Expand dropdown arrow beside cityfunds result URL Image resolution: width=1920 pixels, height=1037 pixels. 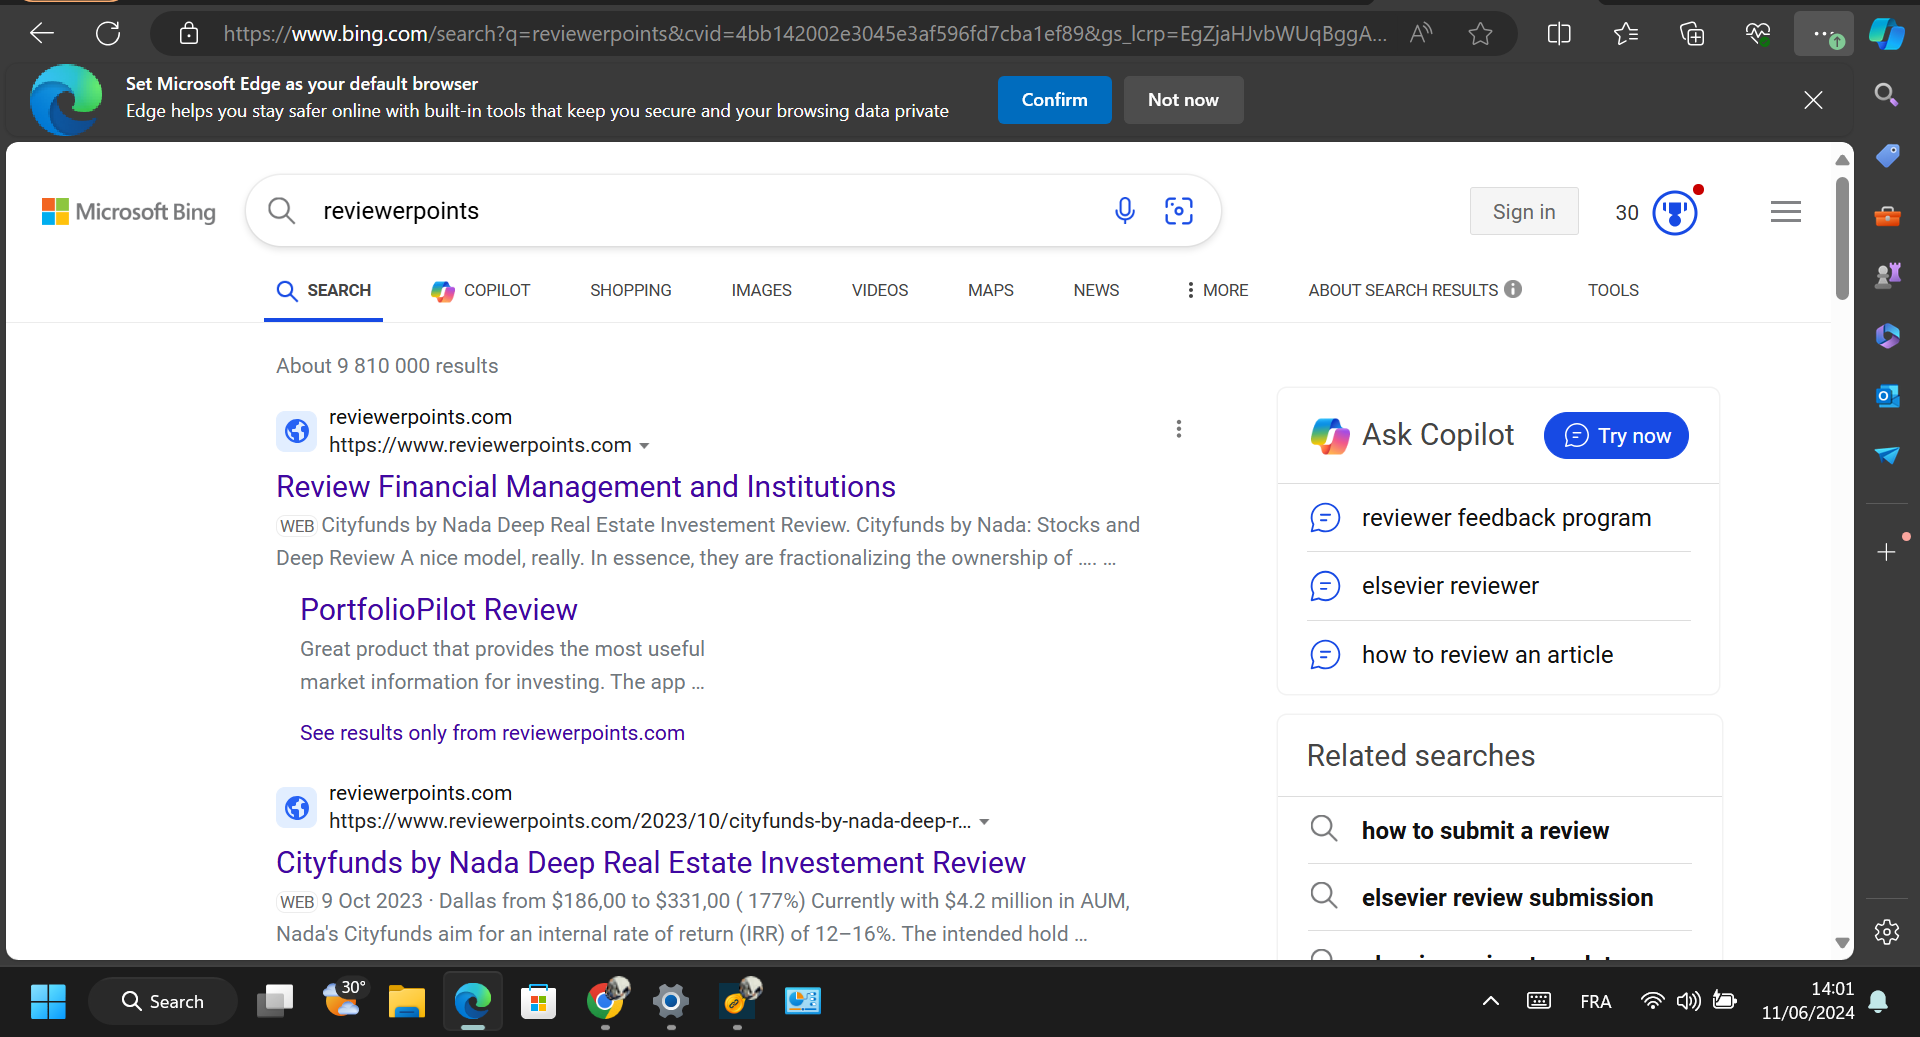(x=985, y=822)
